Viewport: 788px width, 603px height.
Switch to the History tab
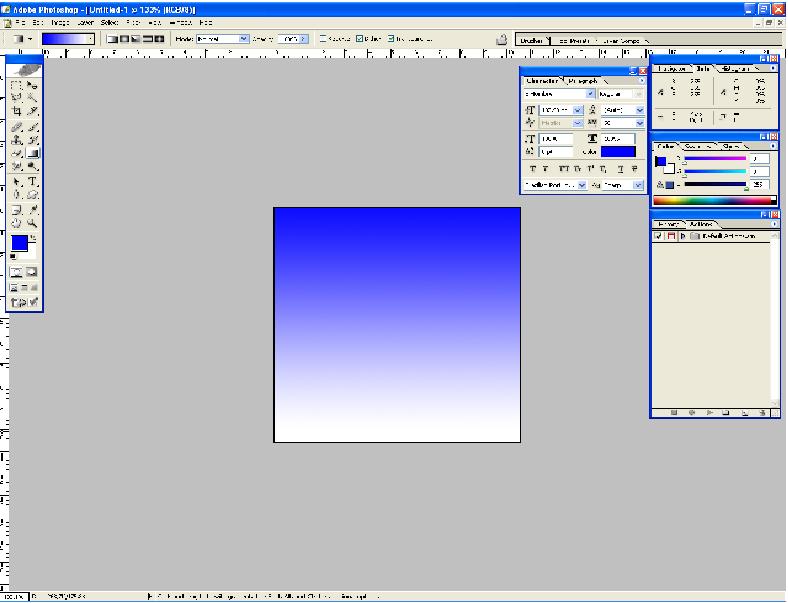tap(668, 224)
